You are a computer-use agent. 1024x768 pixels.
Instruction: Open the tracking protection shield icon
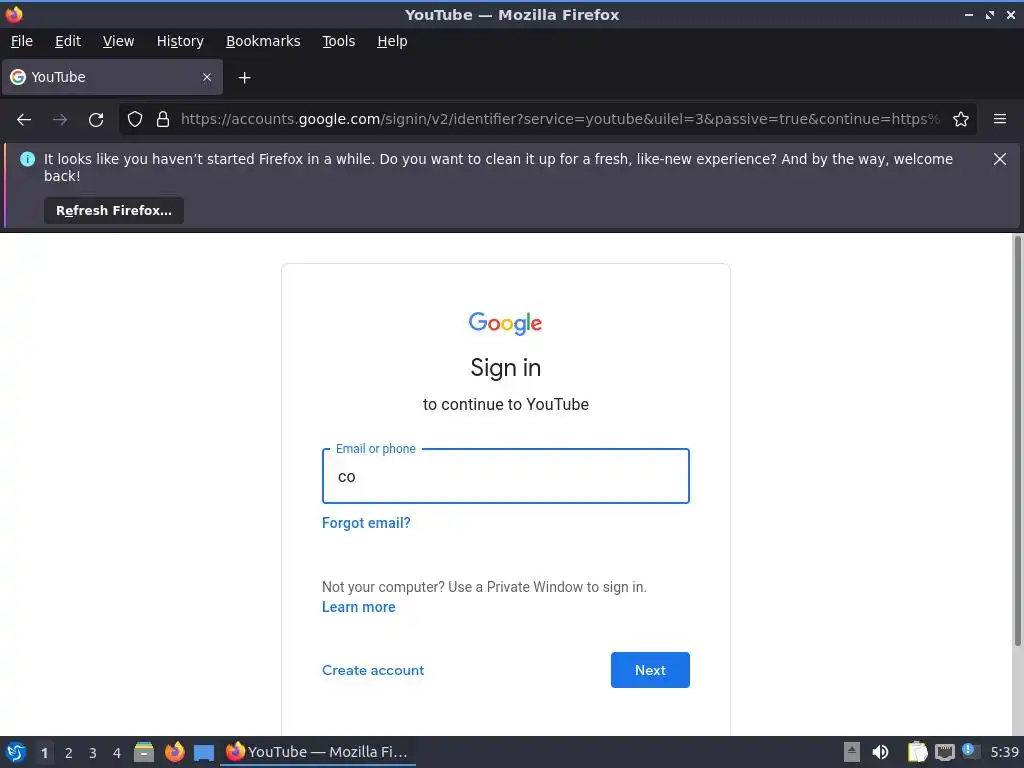coord(135,120)
